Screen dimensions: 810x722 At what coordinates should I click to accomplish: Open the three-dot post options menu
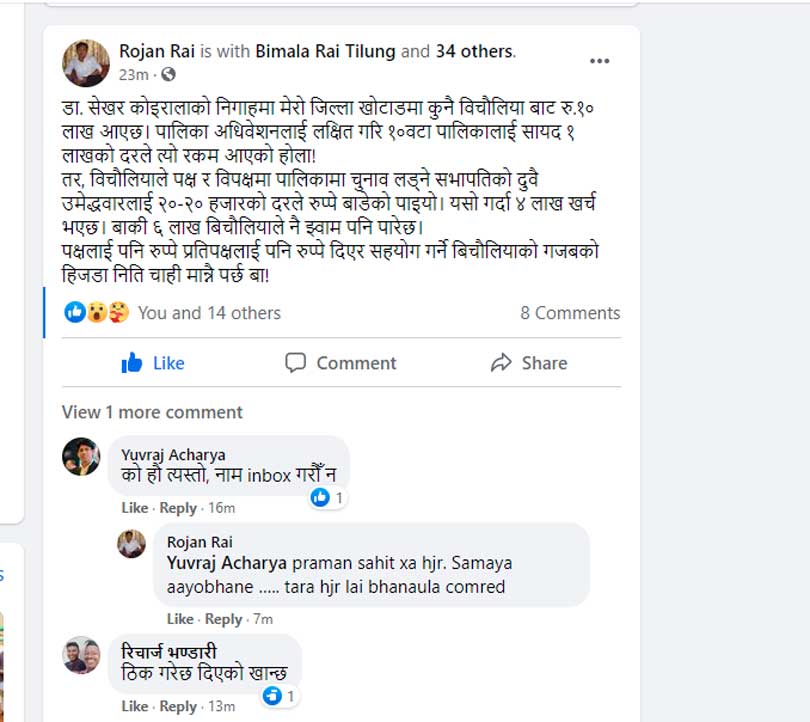[x=599, y=61]
